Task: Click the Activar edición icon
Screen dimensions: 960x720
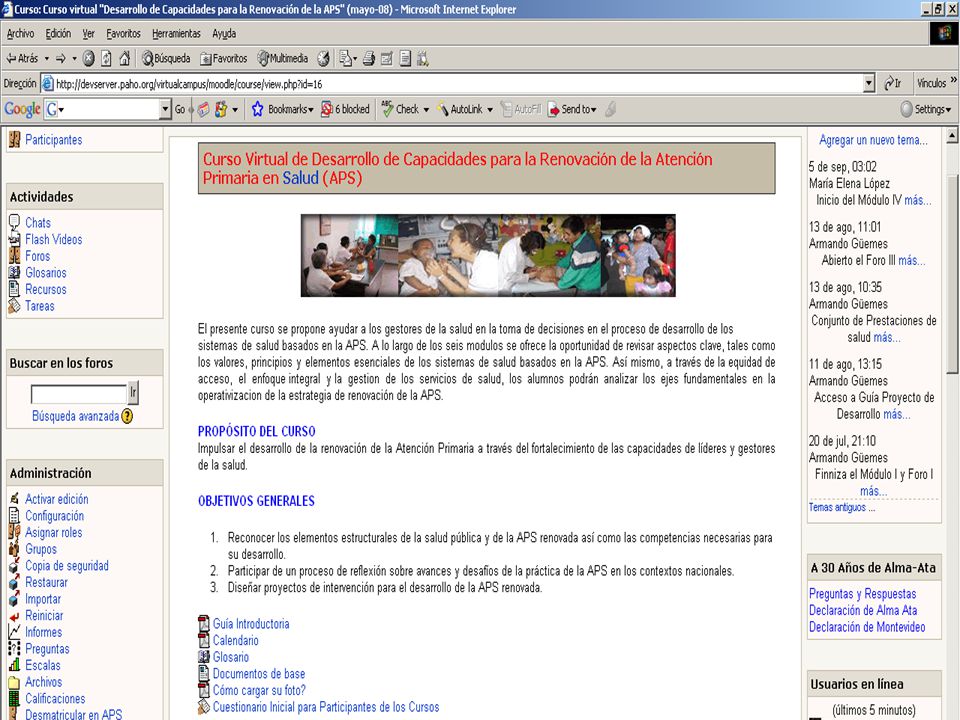Action: click(x=14, y=499)
